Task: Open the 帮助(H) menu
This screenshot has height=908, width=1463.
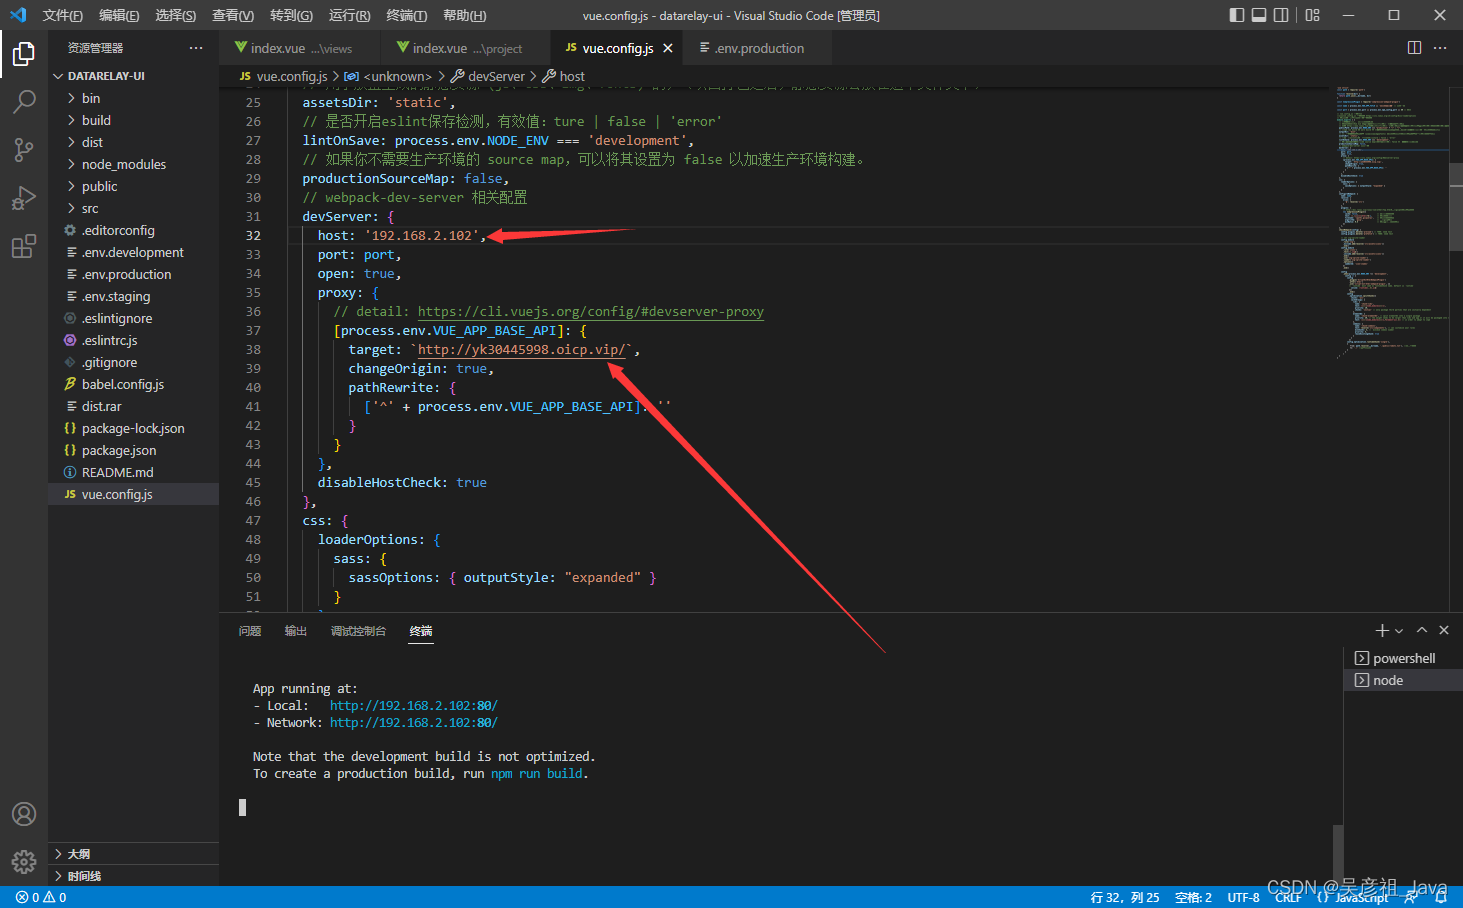Action: [464, 15]
